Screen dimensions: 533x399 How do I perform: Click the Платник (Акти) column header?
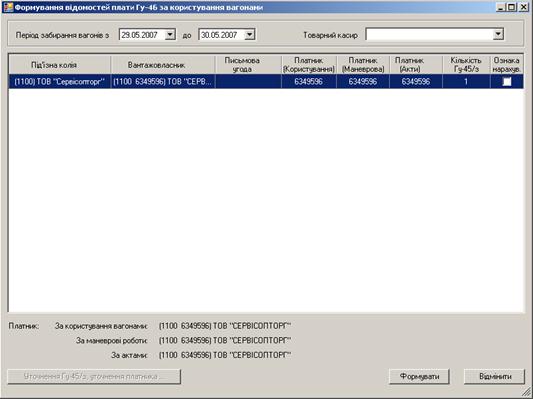[x=416, y=65]
